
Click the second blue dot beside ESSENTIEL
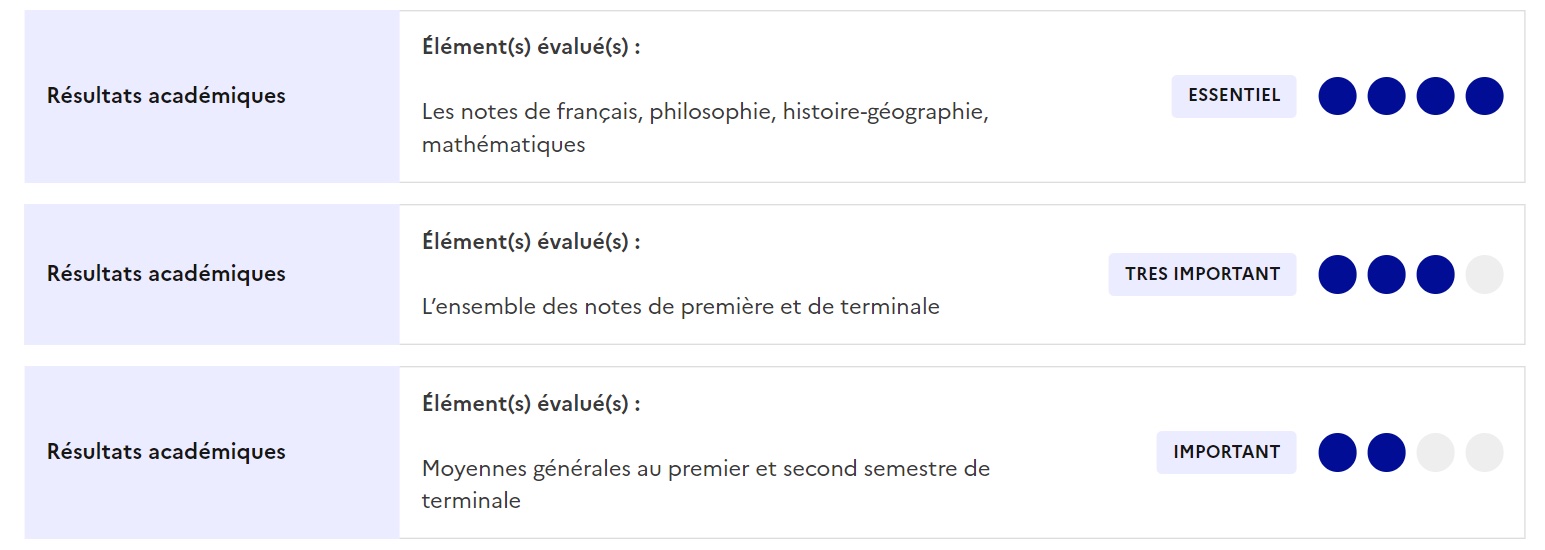1386,96
